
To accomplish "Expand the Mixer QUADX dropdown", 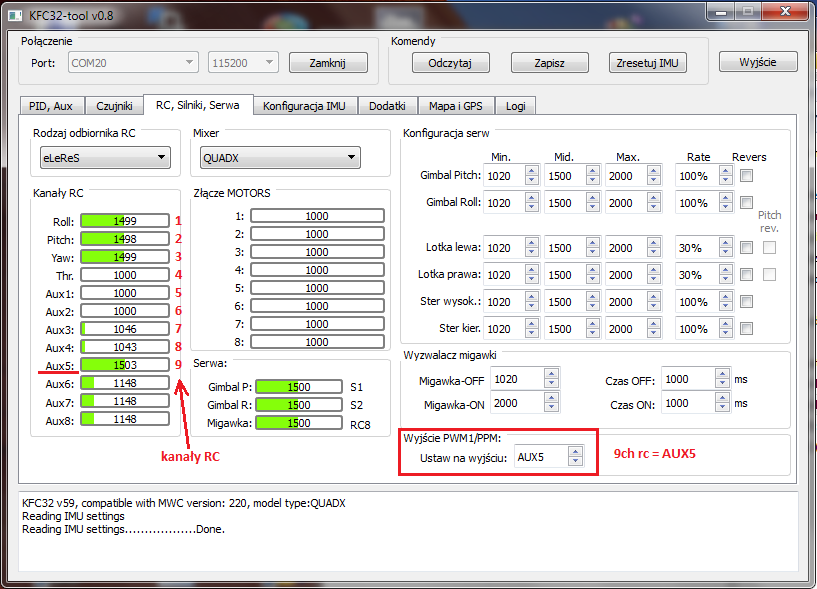I will tap(279, 157).
